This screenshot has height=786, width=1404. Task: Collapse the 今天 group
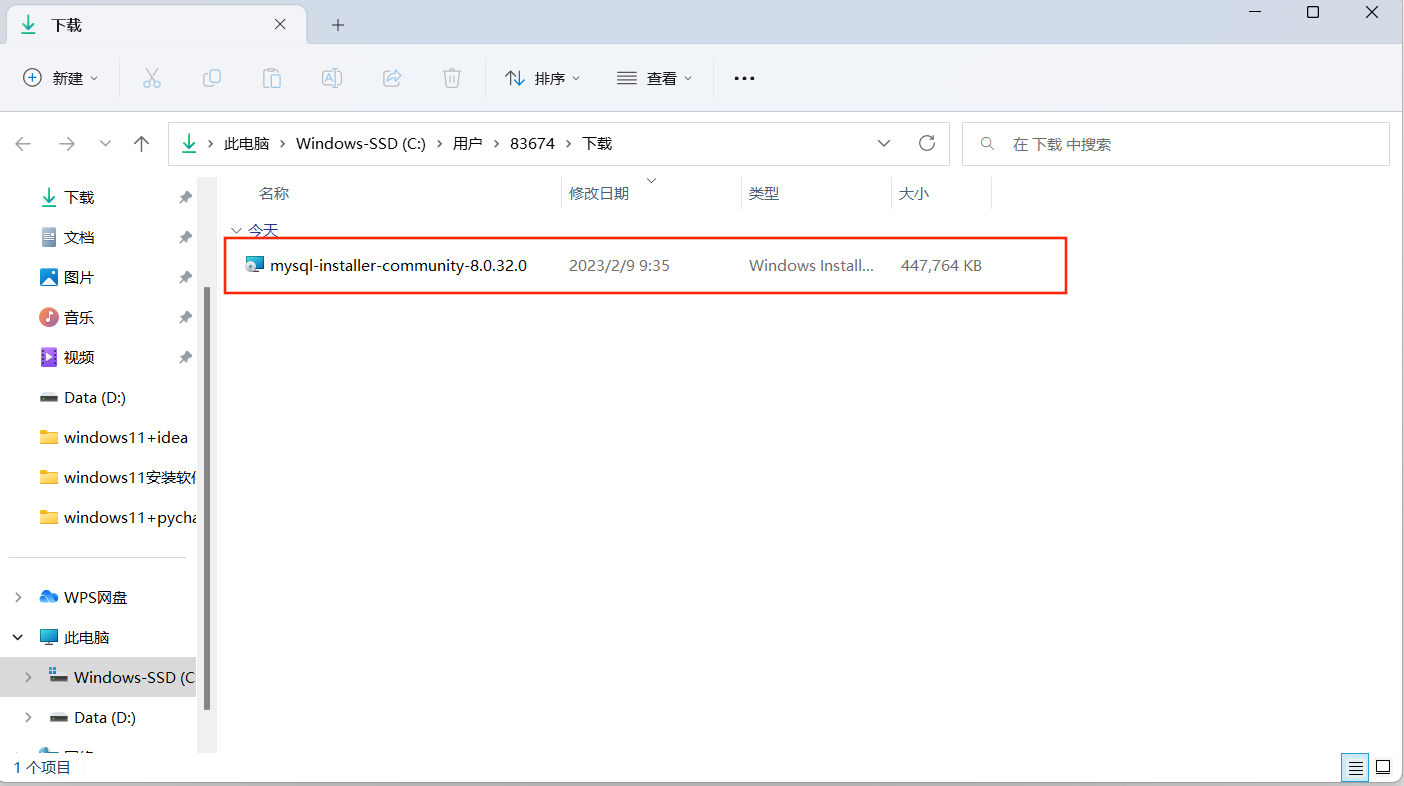point(236,230)
